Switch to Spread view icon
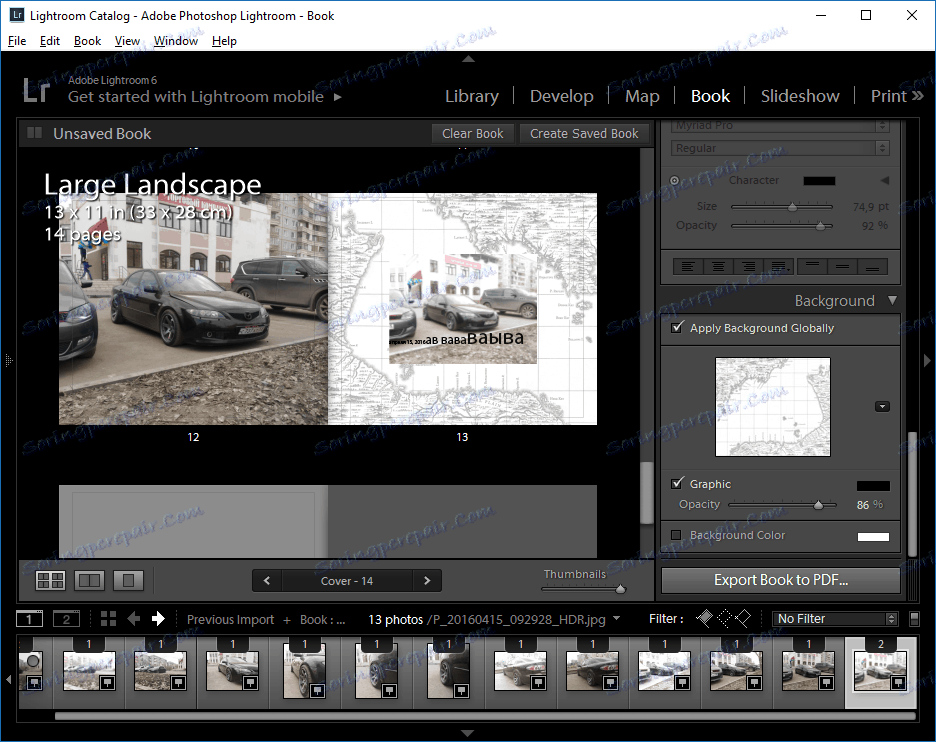The image size is (936, 742). click(90, 580)
